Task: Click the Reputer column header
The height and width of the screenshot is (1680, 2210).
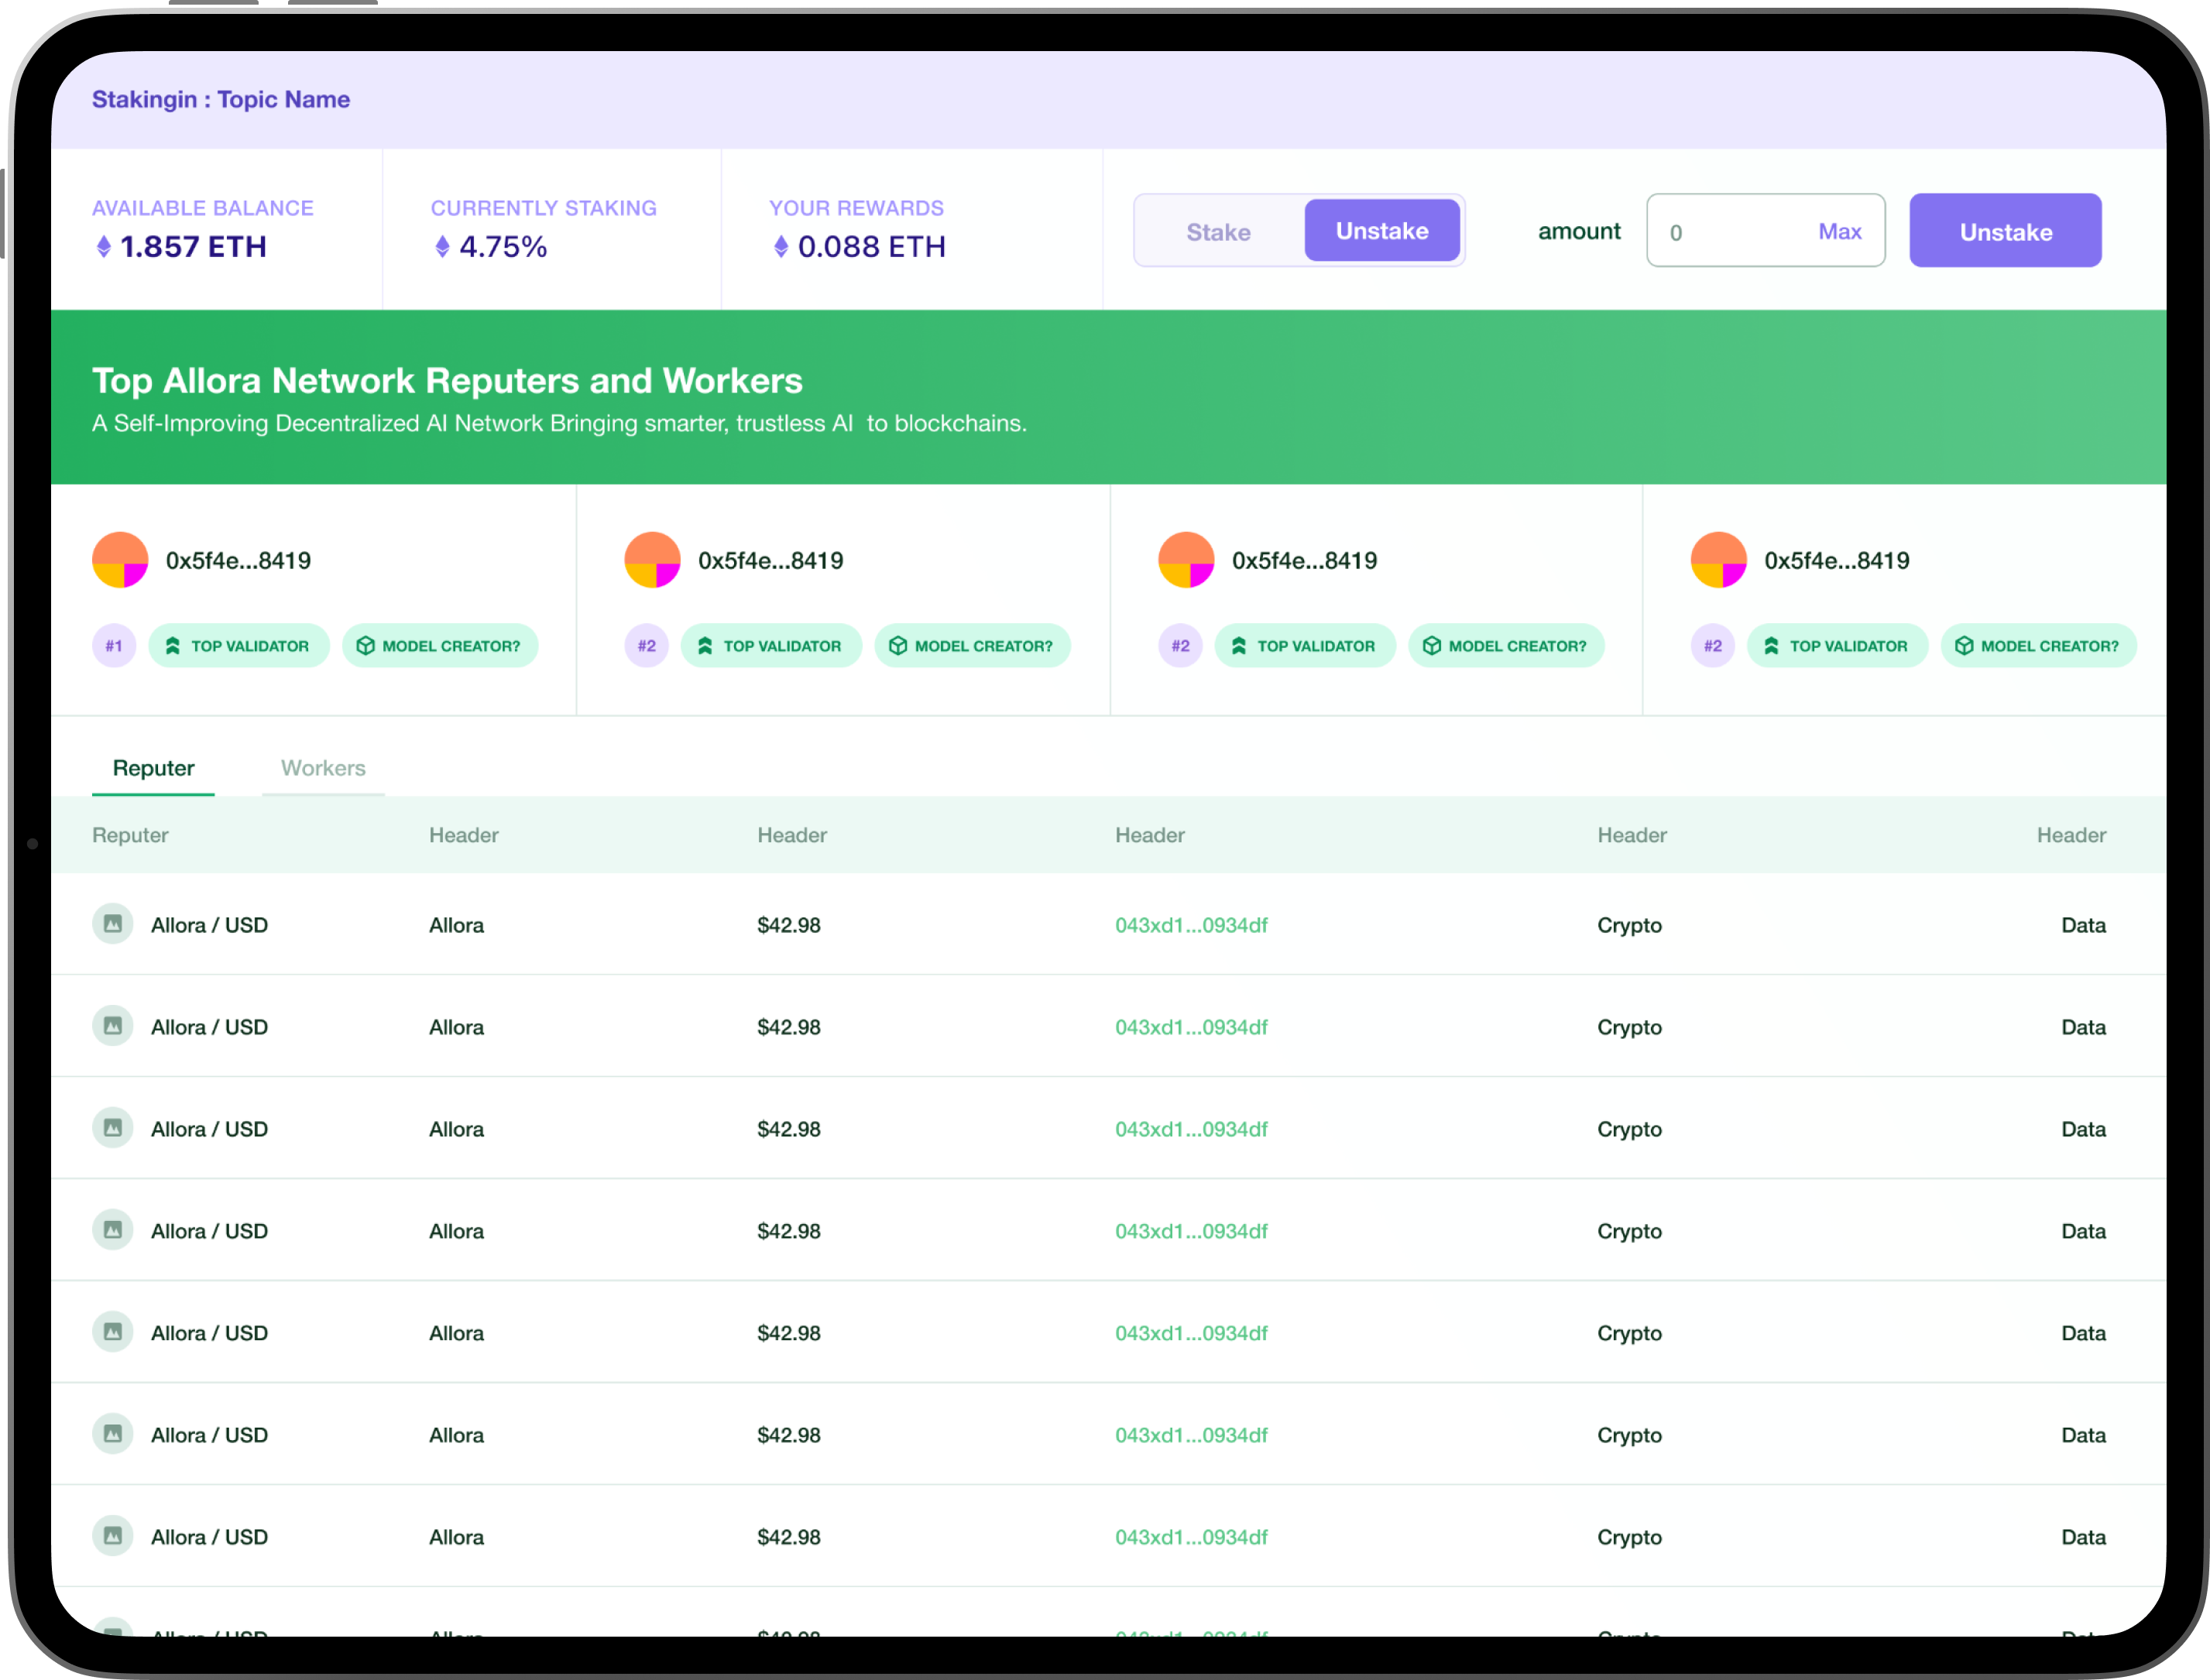Action: point(130,835)
